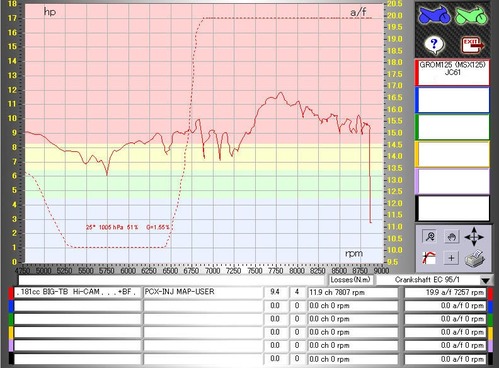Click the 181cc BIG-TB Hi-CAM description field

78,292
